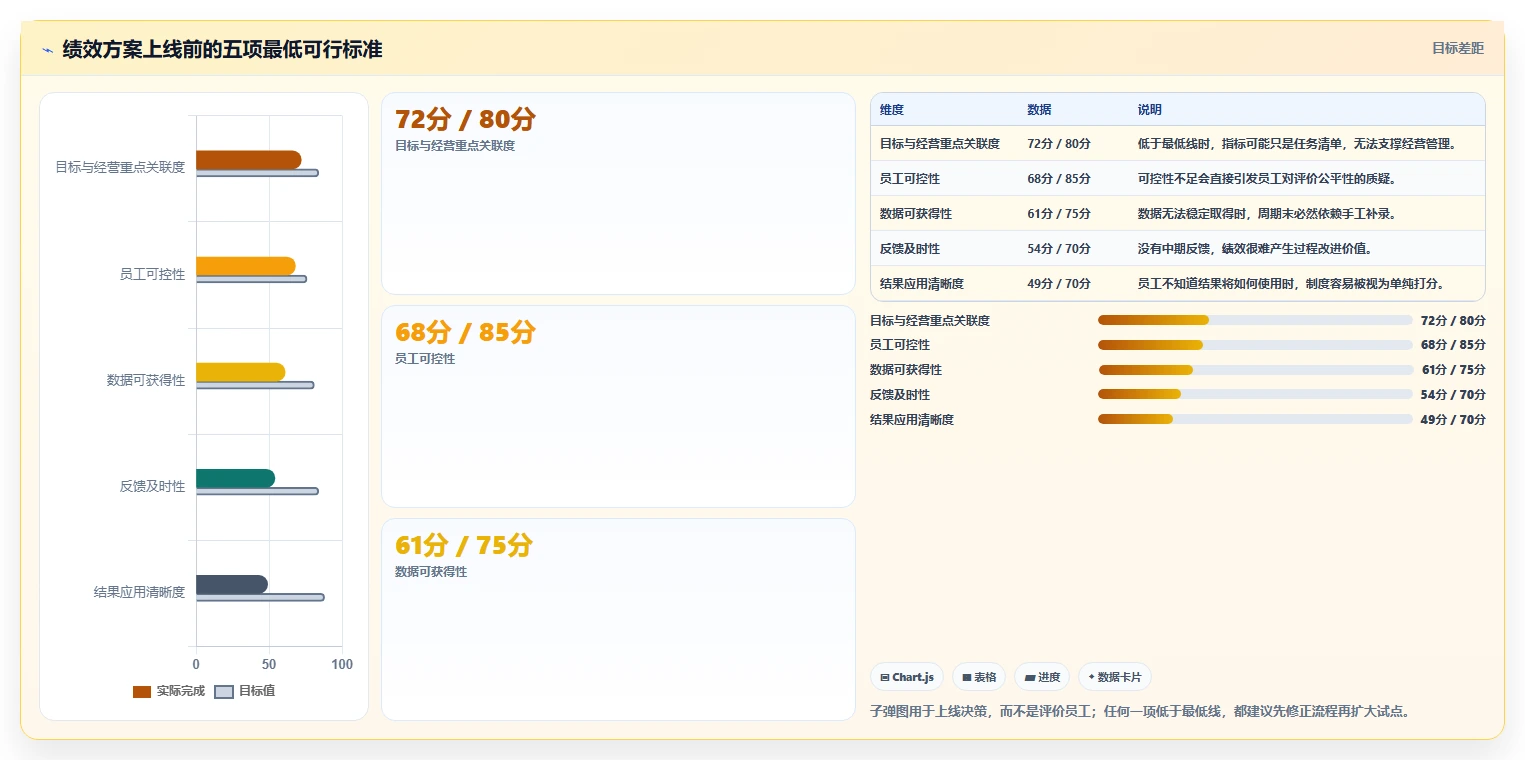
Task: Toggle the 实际完成 legend item in the chart
Action: (168, 691)
